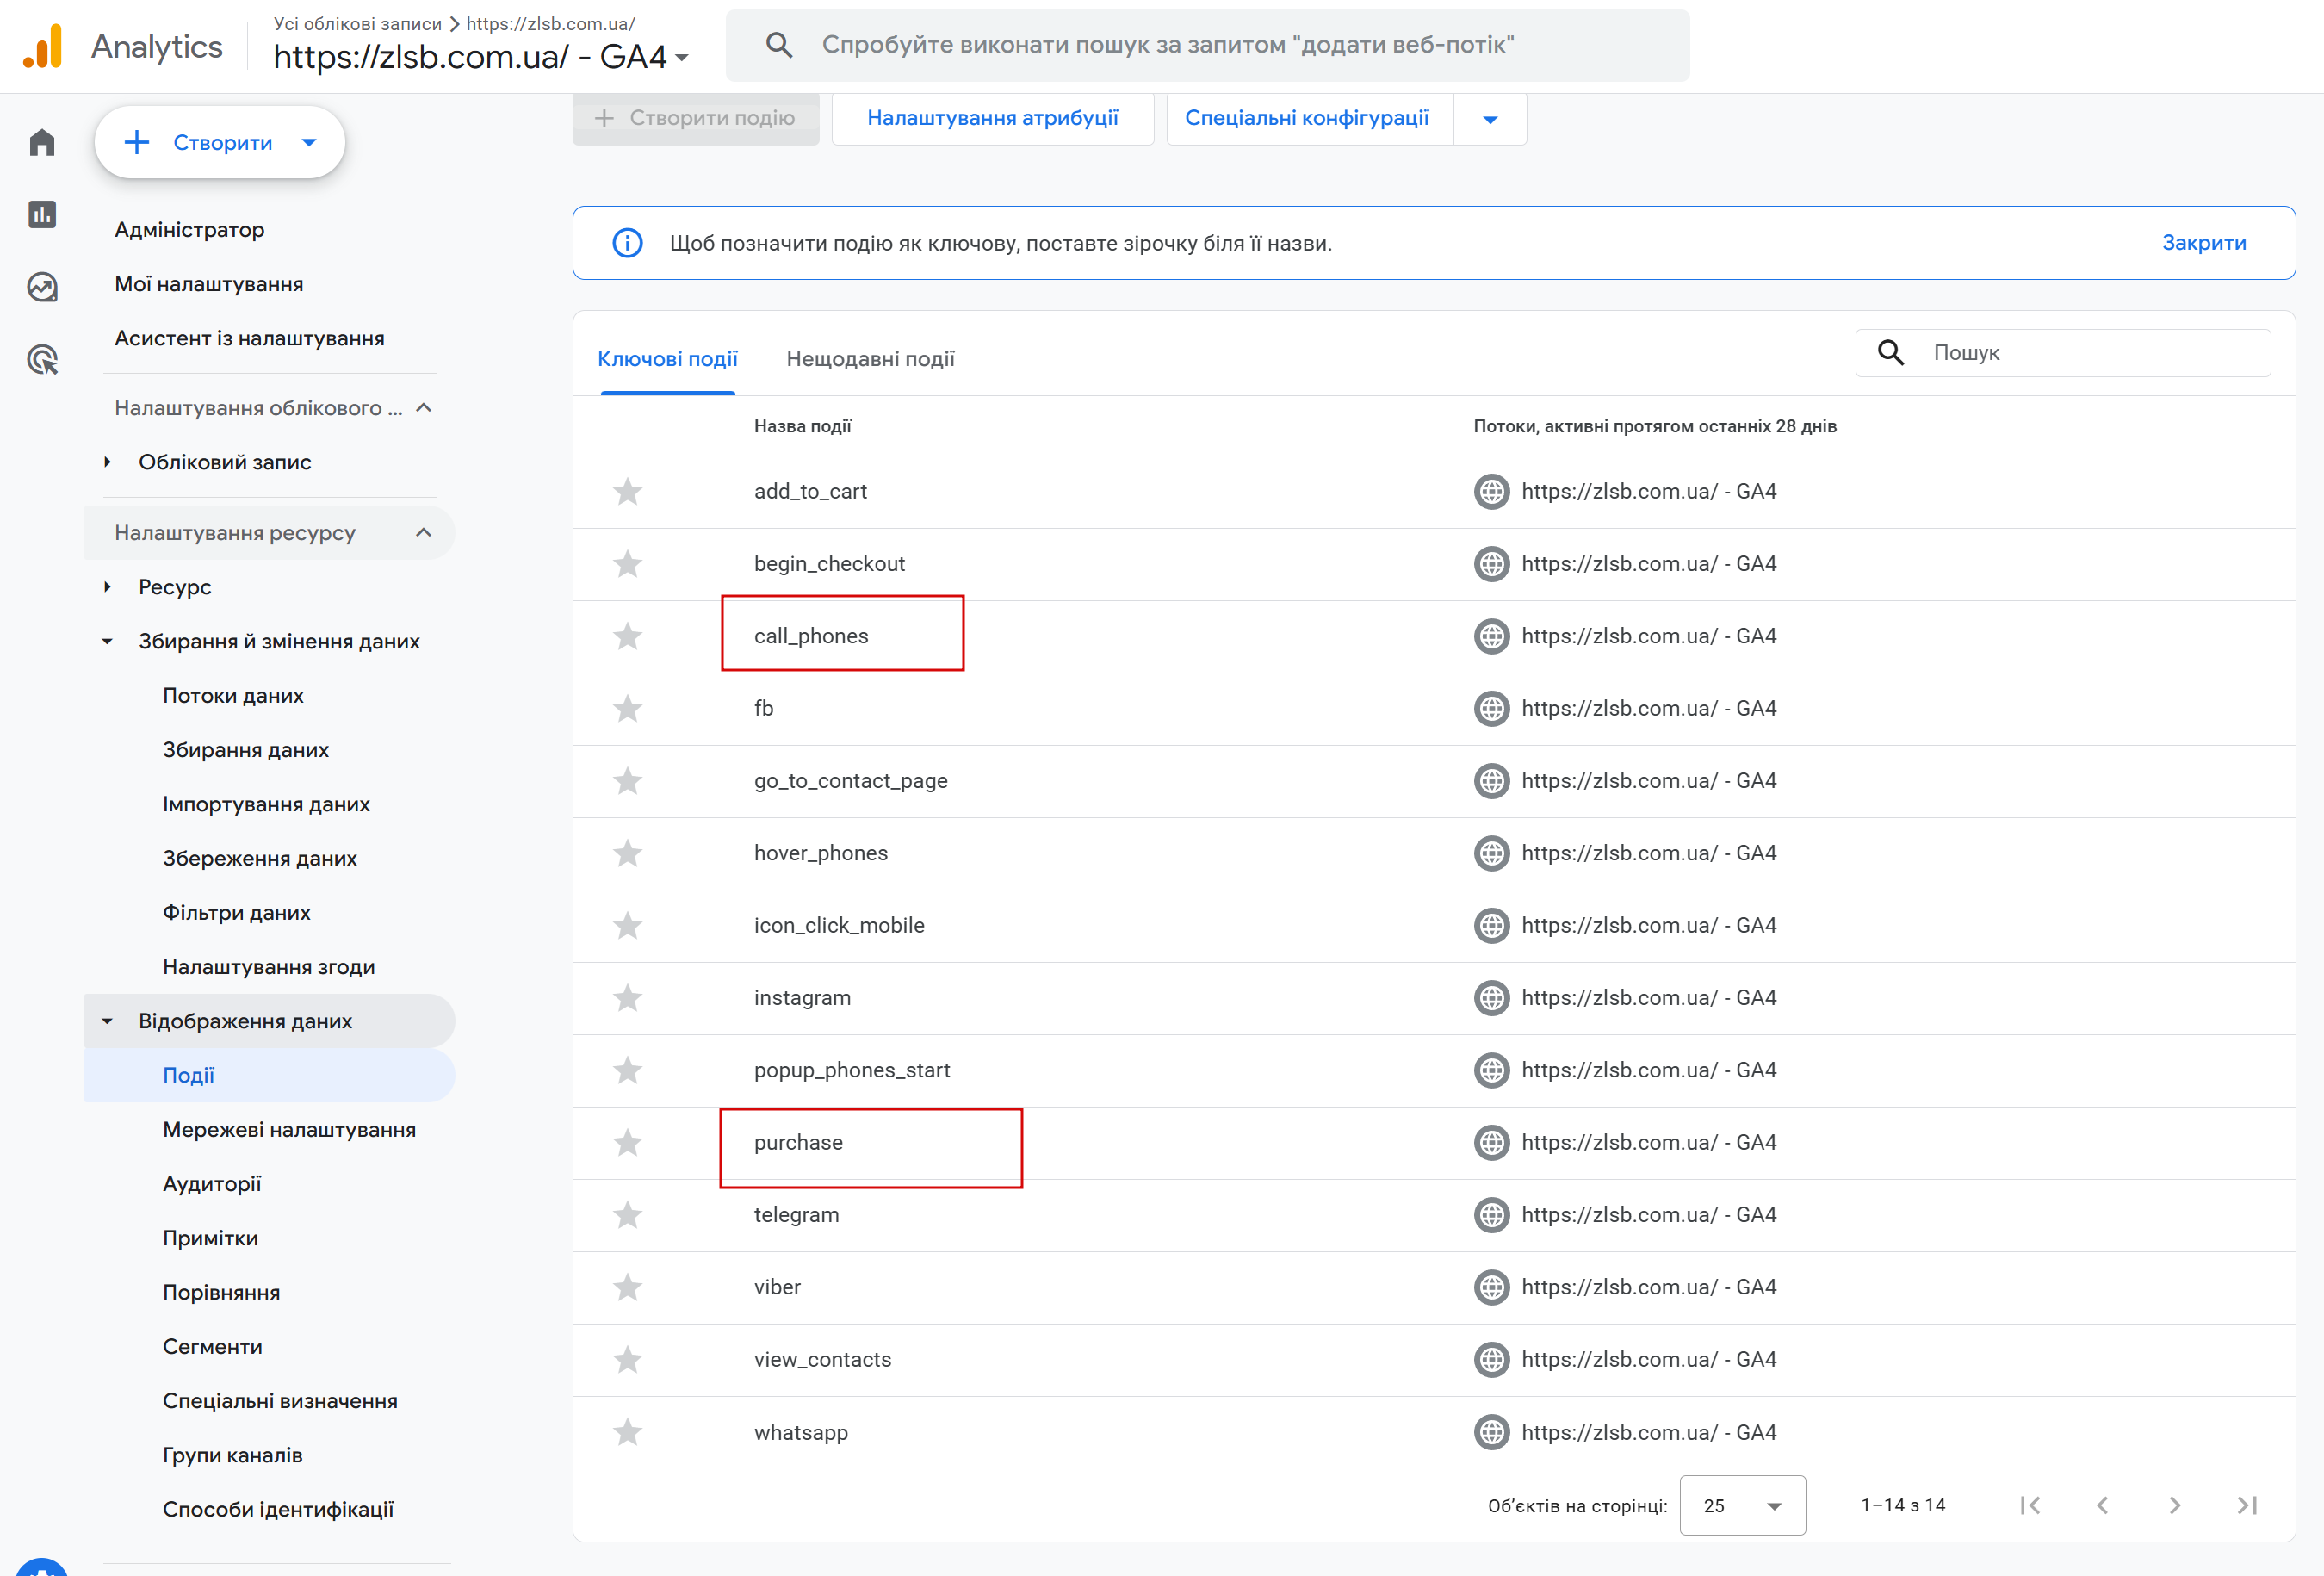Image resolution: width=2324 pixels, height=1576 pixels.
Task: Open the arrow next to Спеціальні конфігурації
Action: (x=1489, y=119)
